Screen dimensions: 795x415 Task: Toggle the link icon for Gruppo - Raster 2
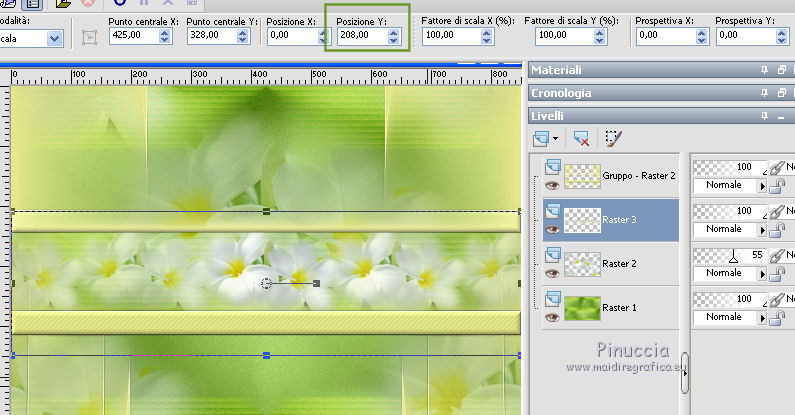point(777,168)
